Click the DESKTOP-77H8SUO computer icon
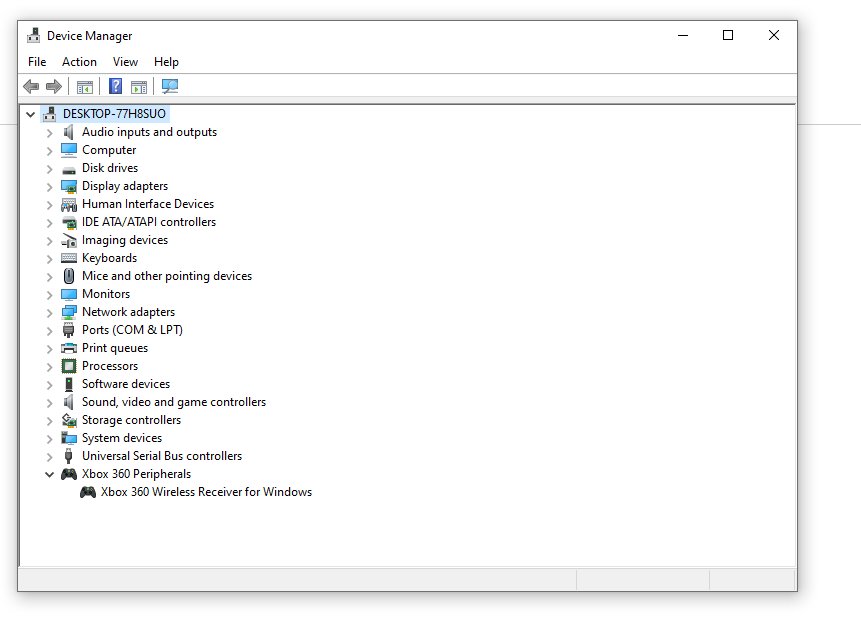Screen dimensions: 861x623 point(49,113)
